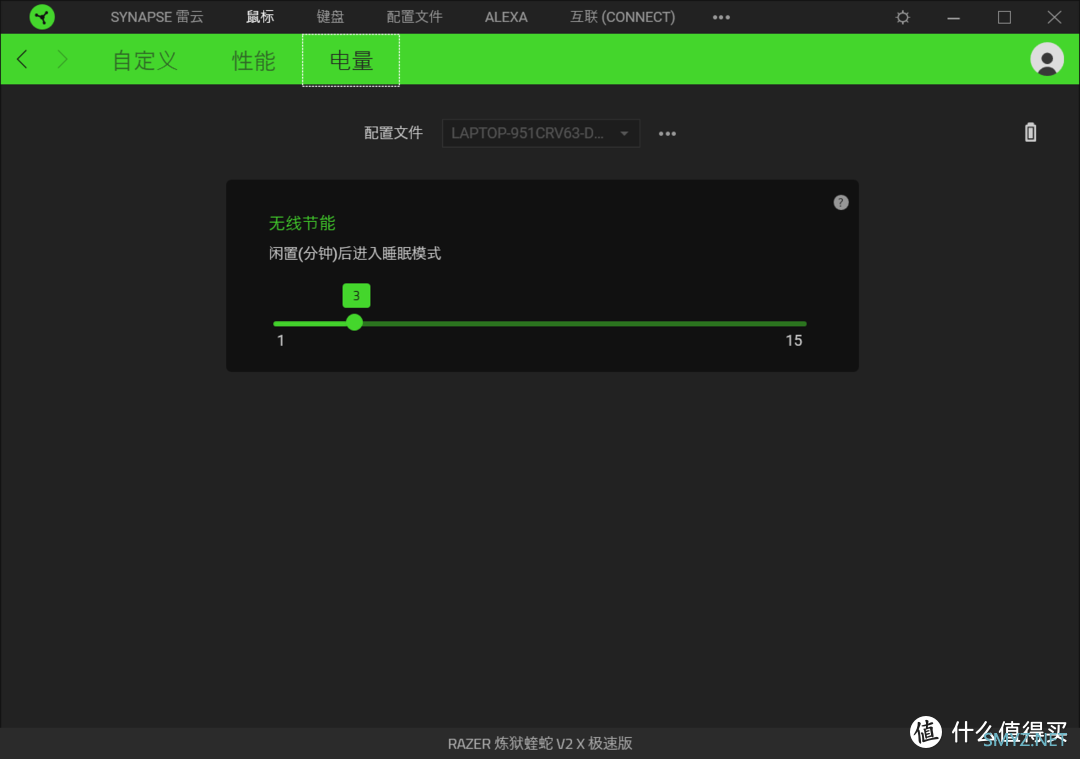Expand the LAPTOP-951CRV63 profile dropdown
The height and width of the screenshot is (759, 1080).
[541, 133]
